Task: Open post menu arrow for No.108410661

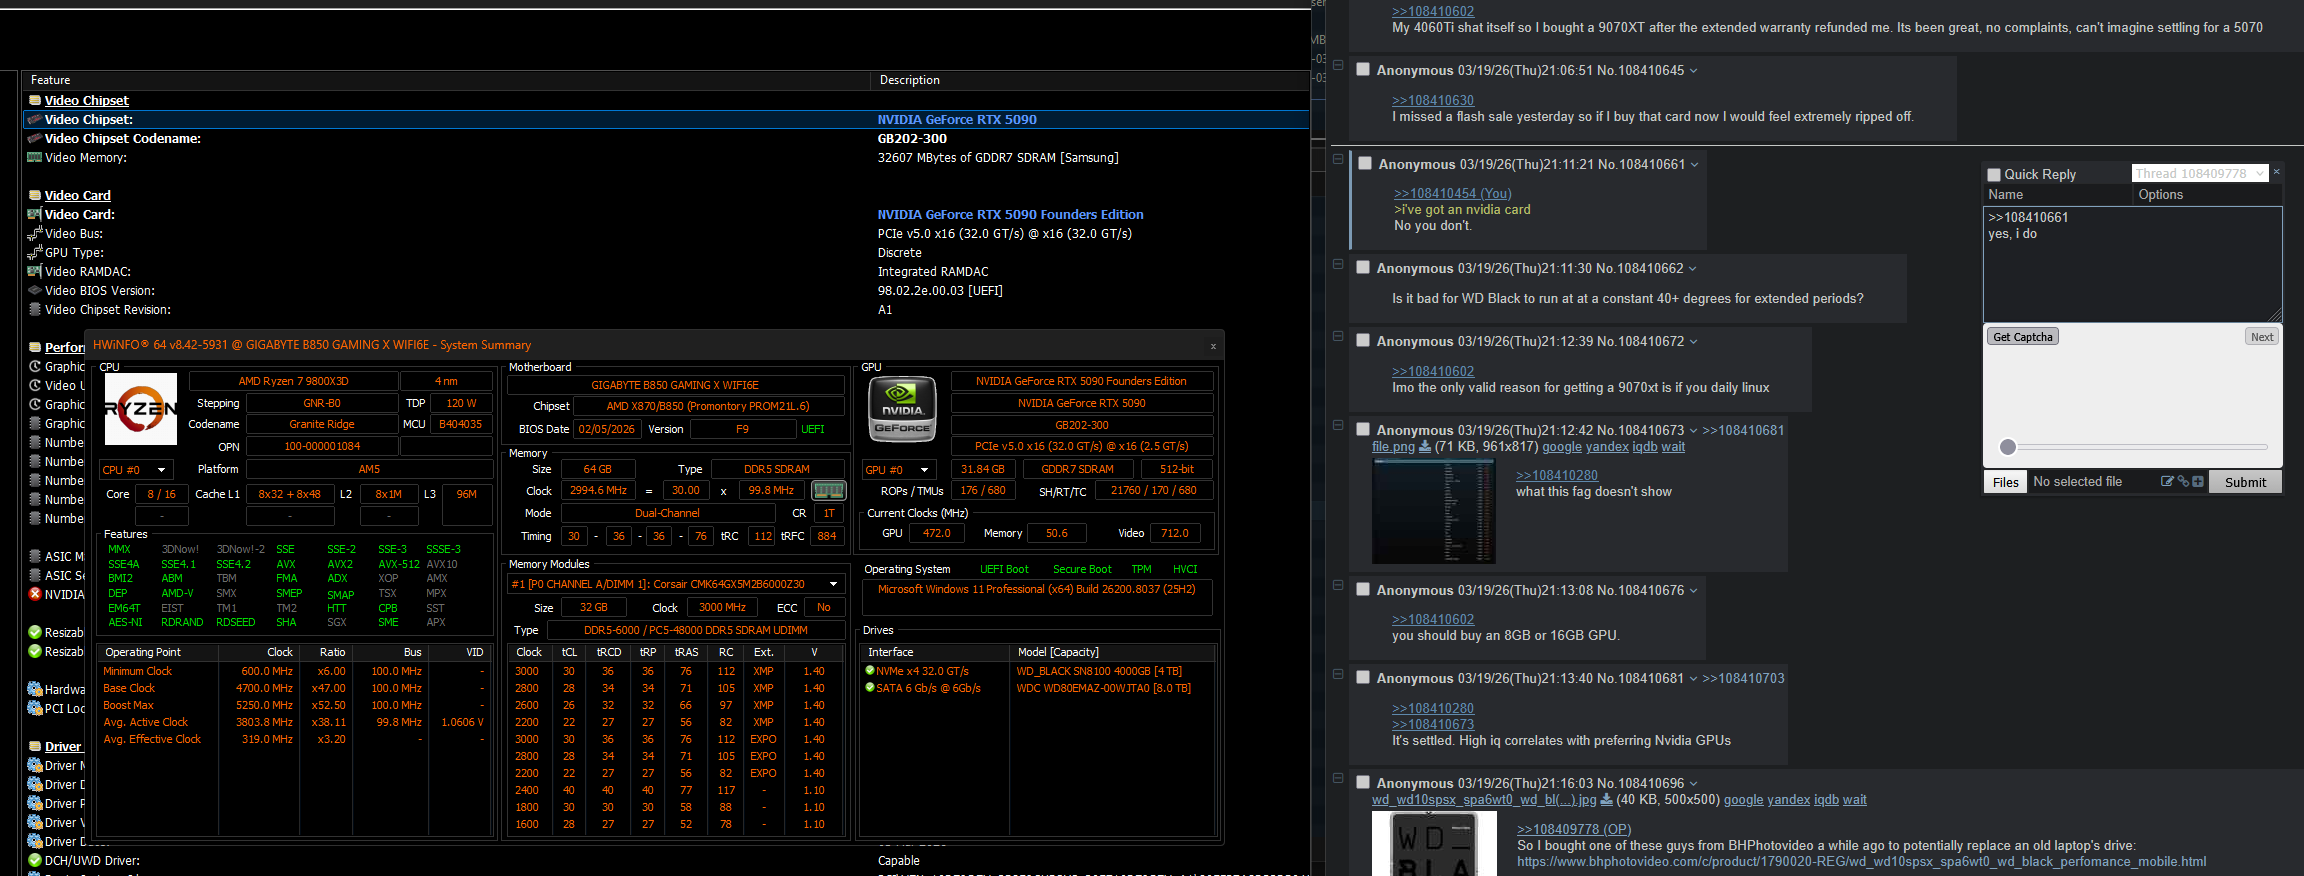Action: coord(1694,164)
